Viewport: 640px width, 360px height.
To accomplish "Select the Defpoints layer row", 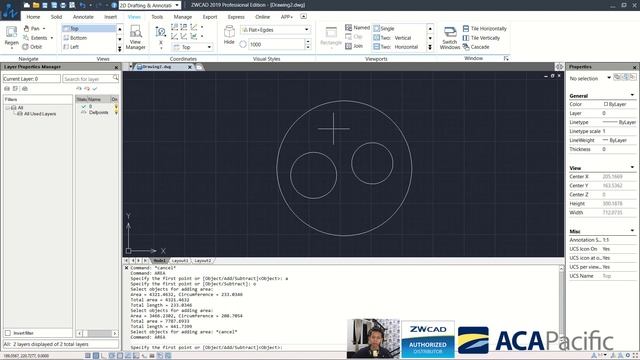I will (x=97, y=112).
